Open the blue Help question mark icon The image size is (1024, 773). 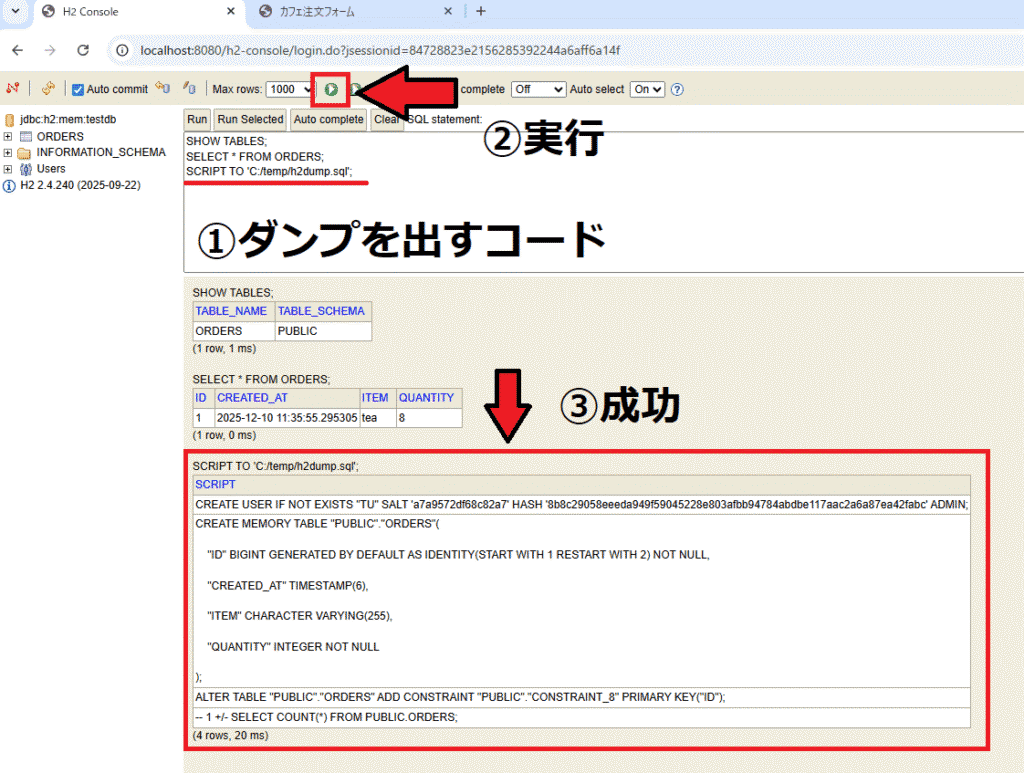(677, 89)
